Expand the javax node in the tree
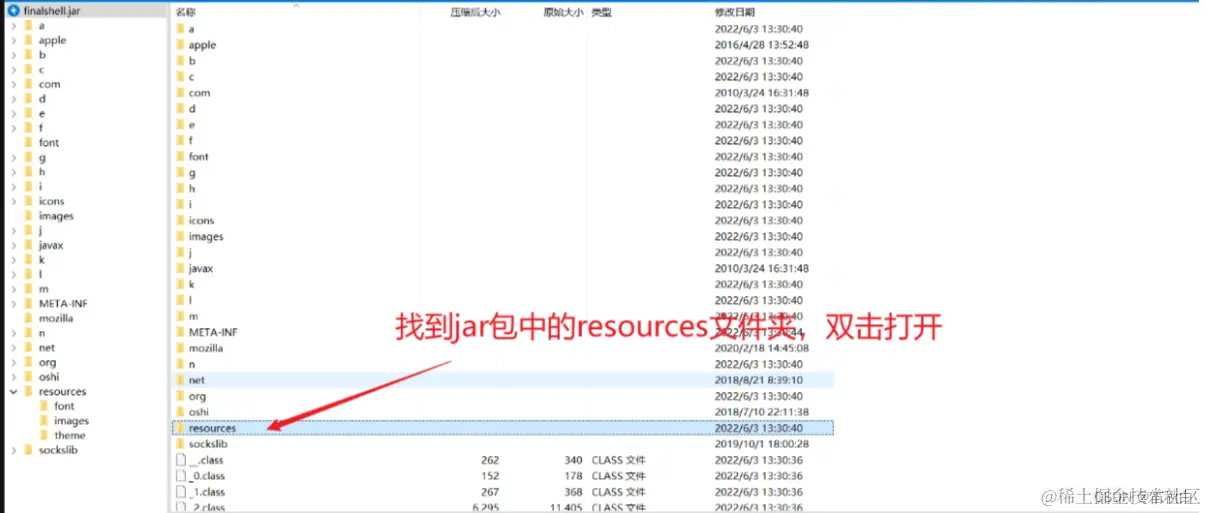 click(x=13, y=245)
